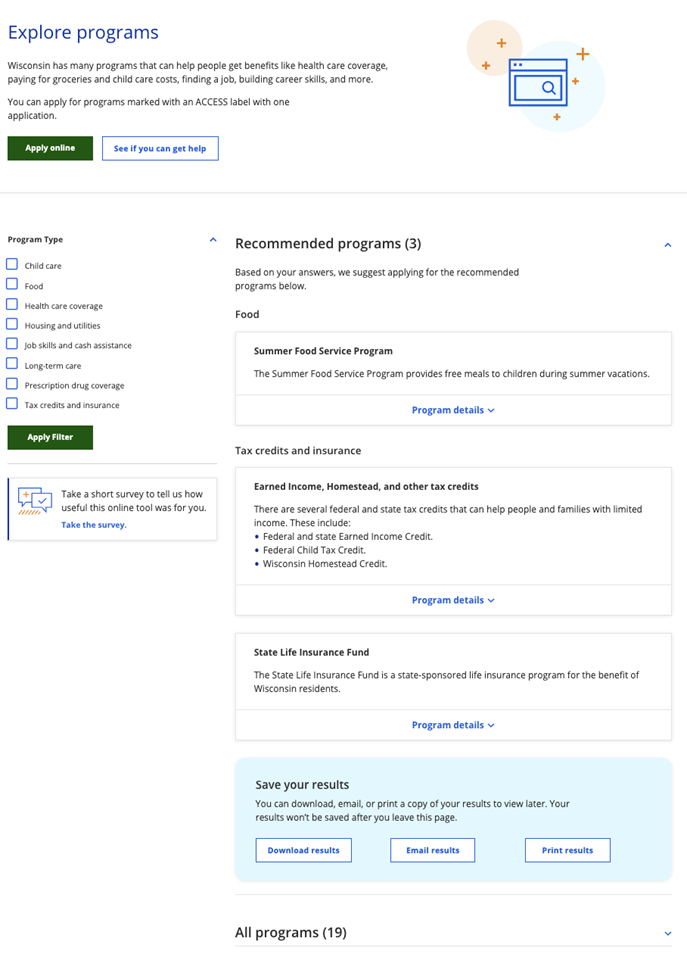Show State Life Insurance Fund Program details

pos(453,725)
